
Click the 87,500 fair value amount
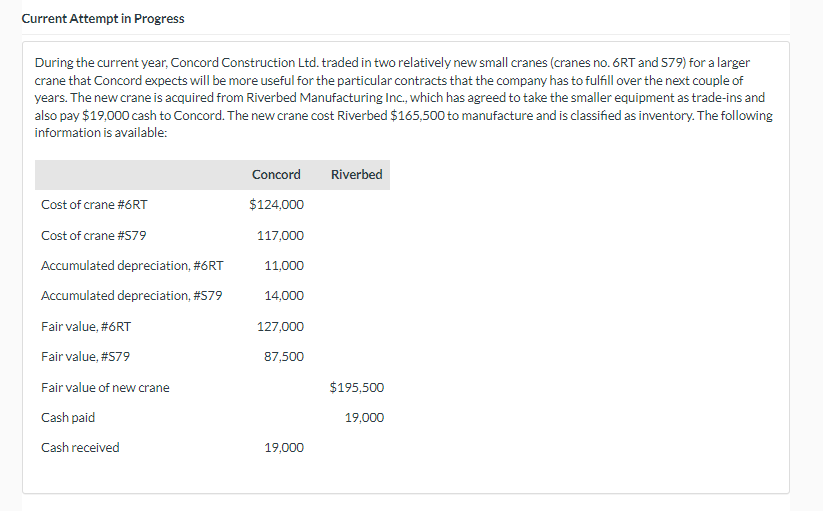click(x=284, y=357)
